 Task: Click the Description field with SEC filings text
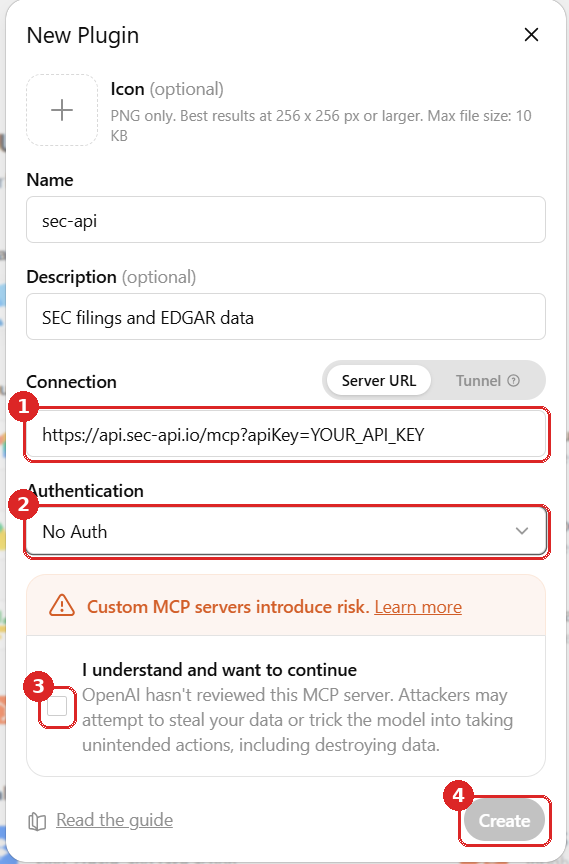click(x=286, y=317)
